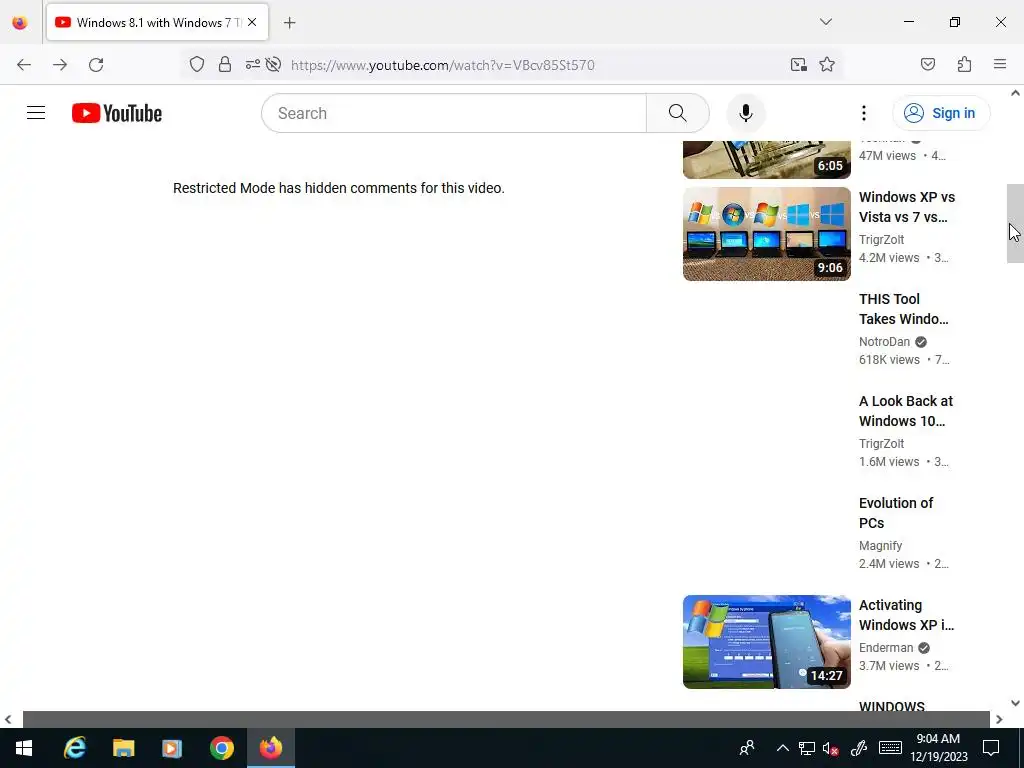The width and height of the screenshot is (1024, 768).
Task: Sign in to YouTube
Action: pyautogui.click(x=941, y=113)
